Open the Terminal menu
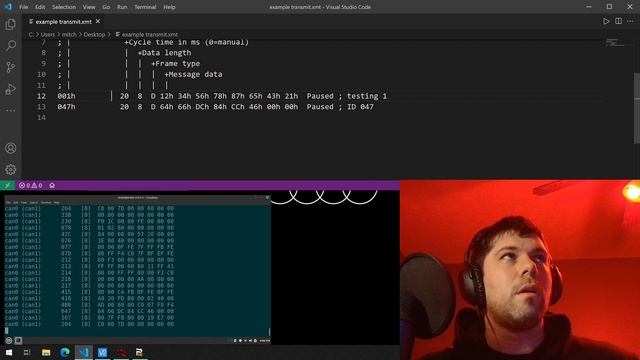 click(145, 7)
